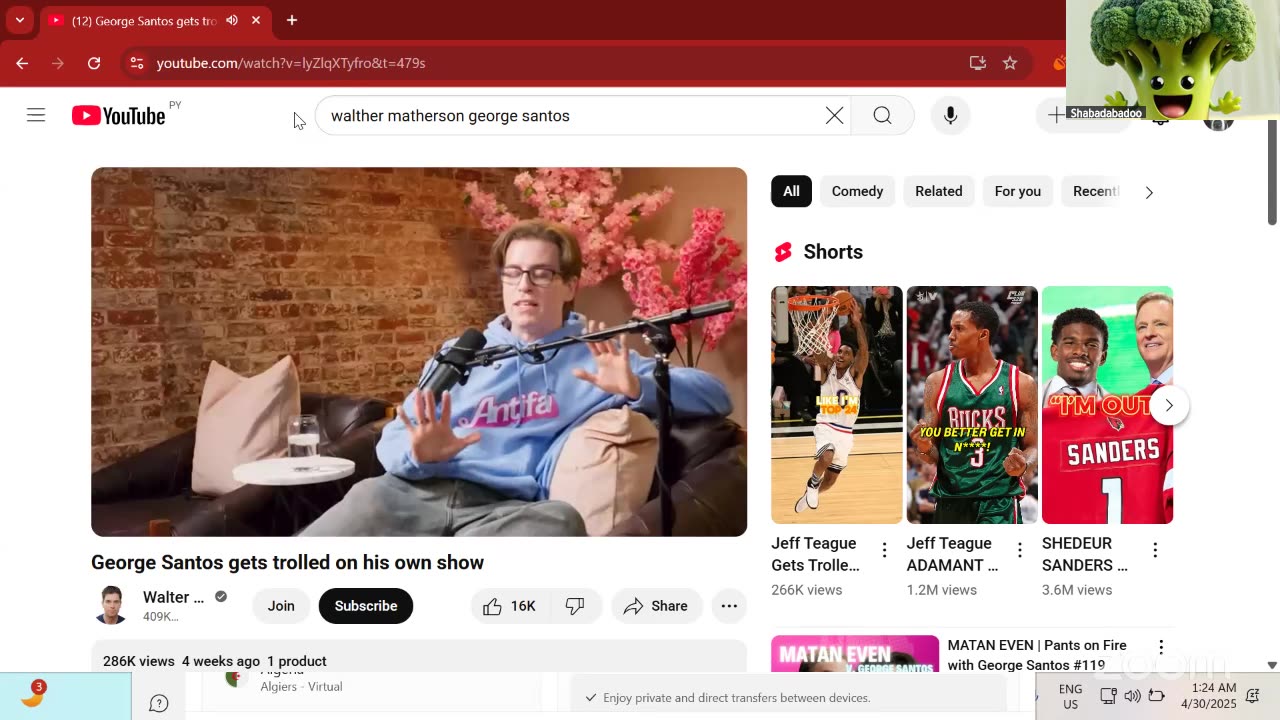
Task: Share the George Santos video
Action: click(656, 606)
